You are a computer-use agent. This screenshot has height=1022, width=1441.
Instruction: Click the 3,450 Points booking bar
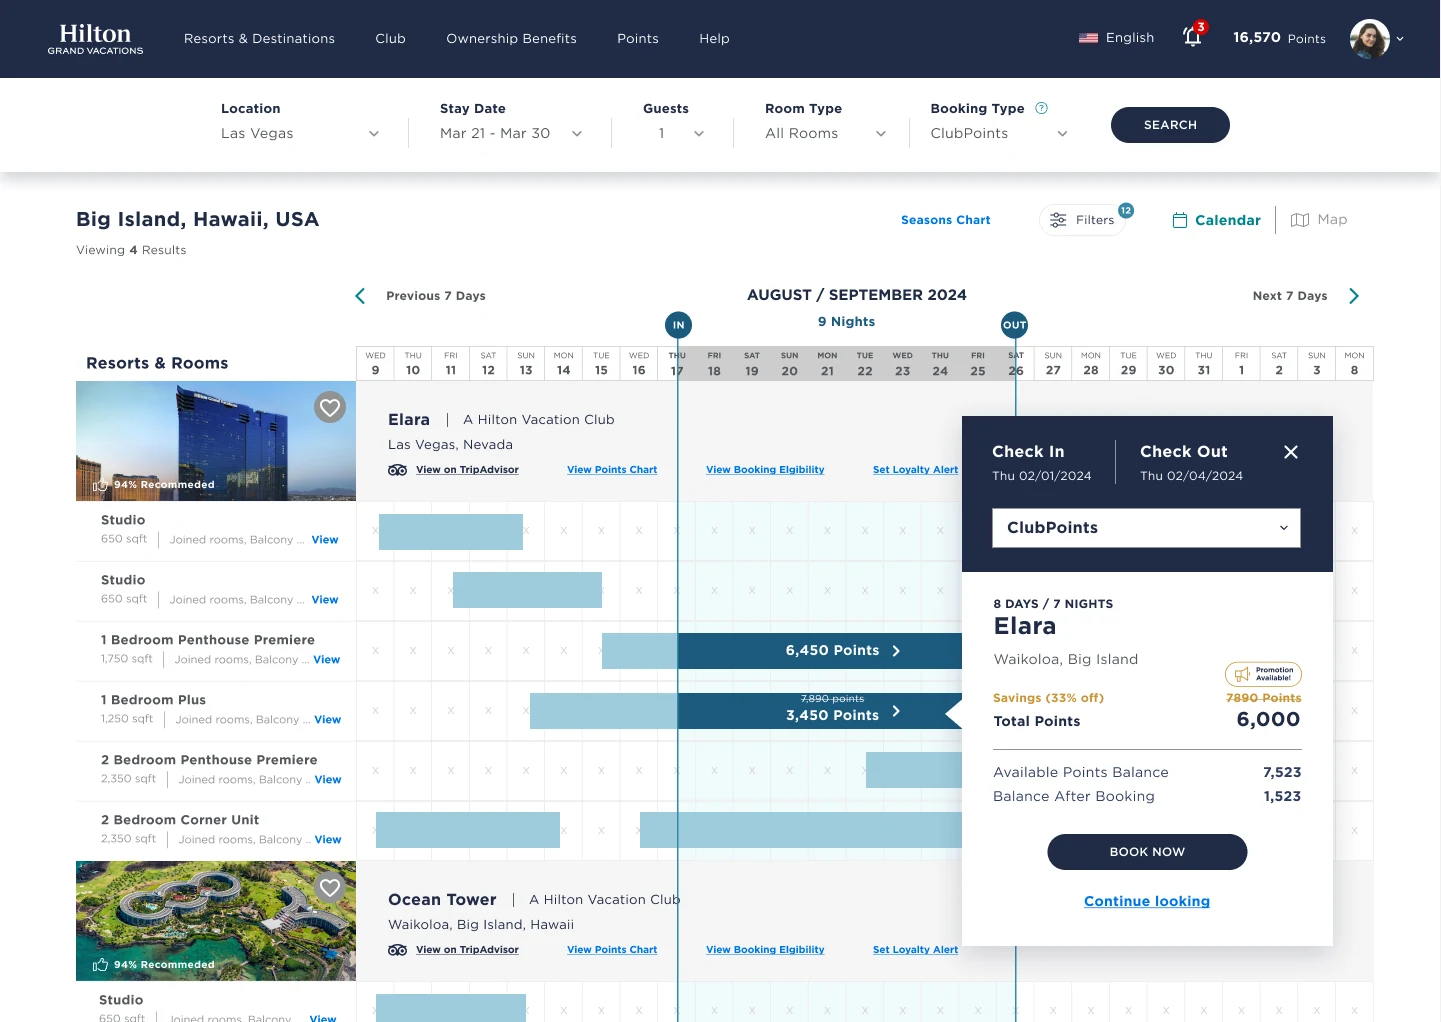pos(820,711)
